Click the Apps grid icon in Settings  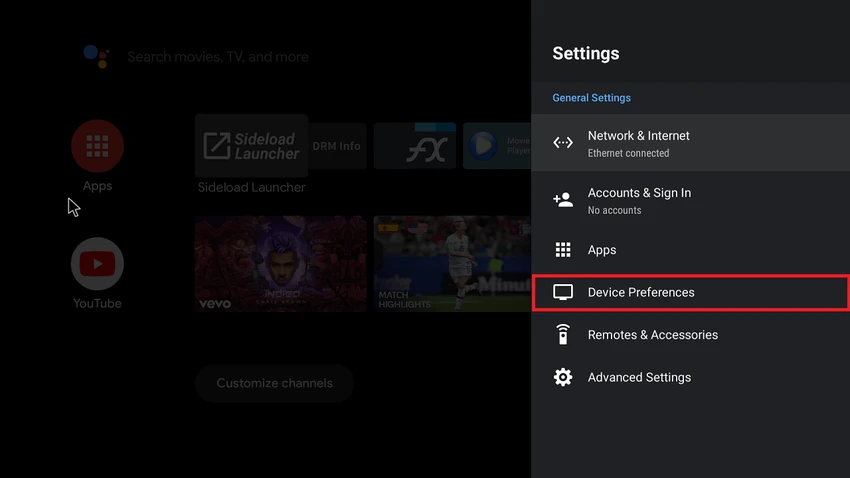[x=563, y=250]
